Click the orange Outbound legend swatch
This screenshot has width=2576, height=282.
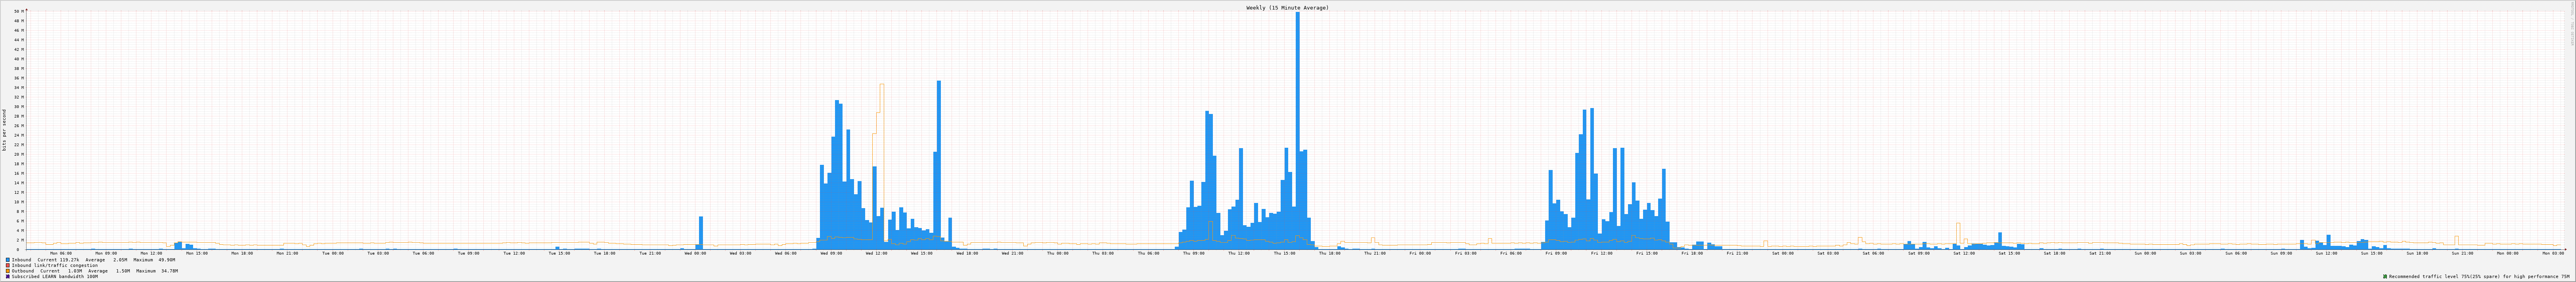coord(8,271)
